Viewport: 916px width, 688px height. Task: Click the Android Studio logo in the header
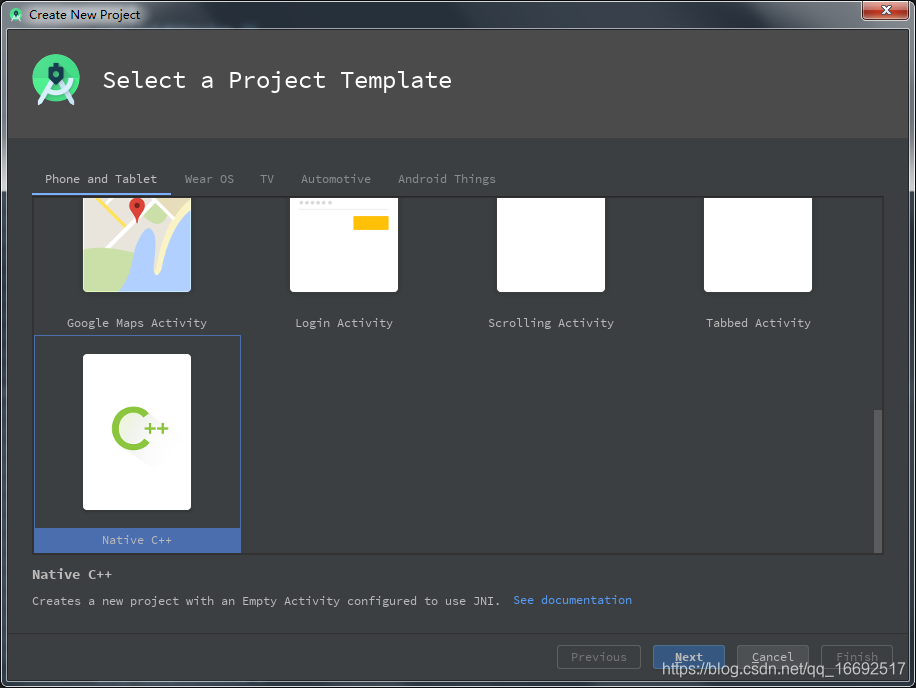pyautogui.click(x=56, y=79)
